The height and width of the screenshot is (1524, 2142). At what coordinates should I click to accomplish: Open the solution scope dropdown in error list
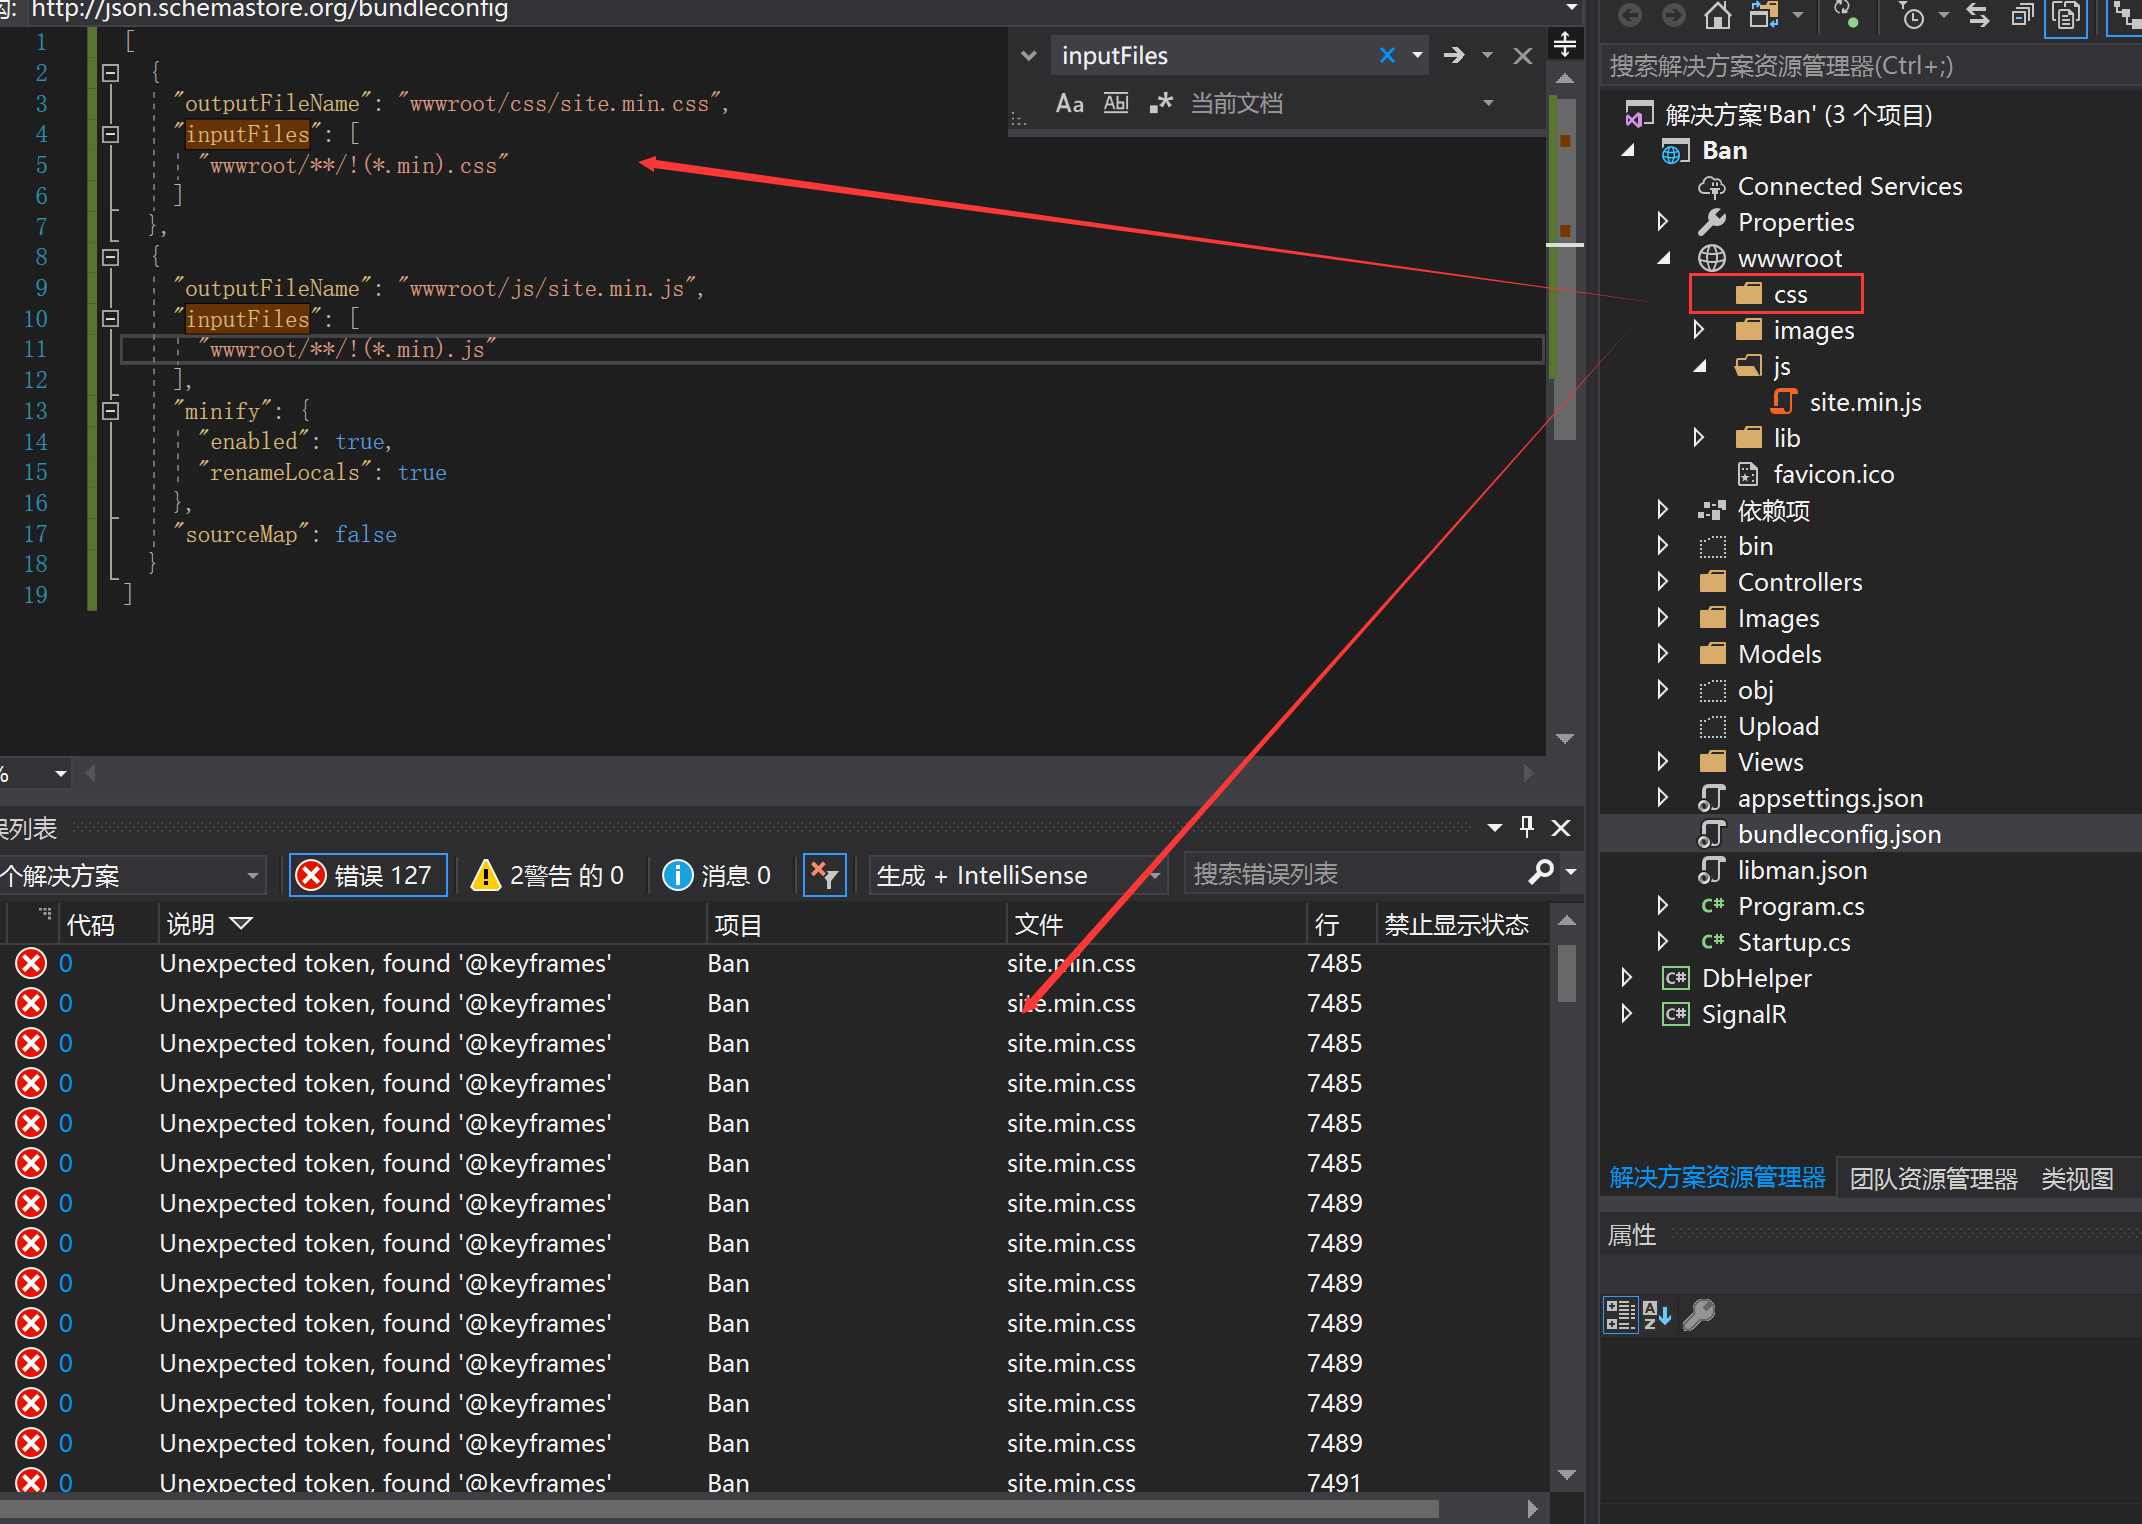tap(132, 876)
